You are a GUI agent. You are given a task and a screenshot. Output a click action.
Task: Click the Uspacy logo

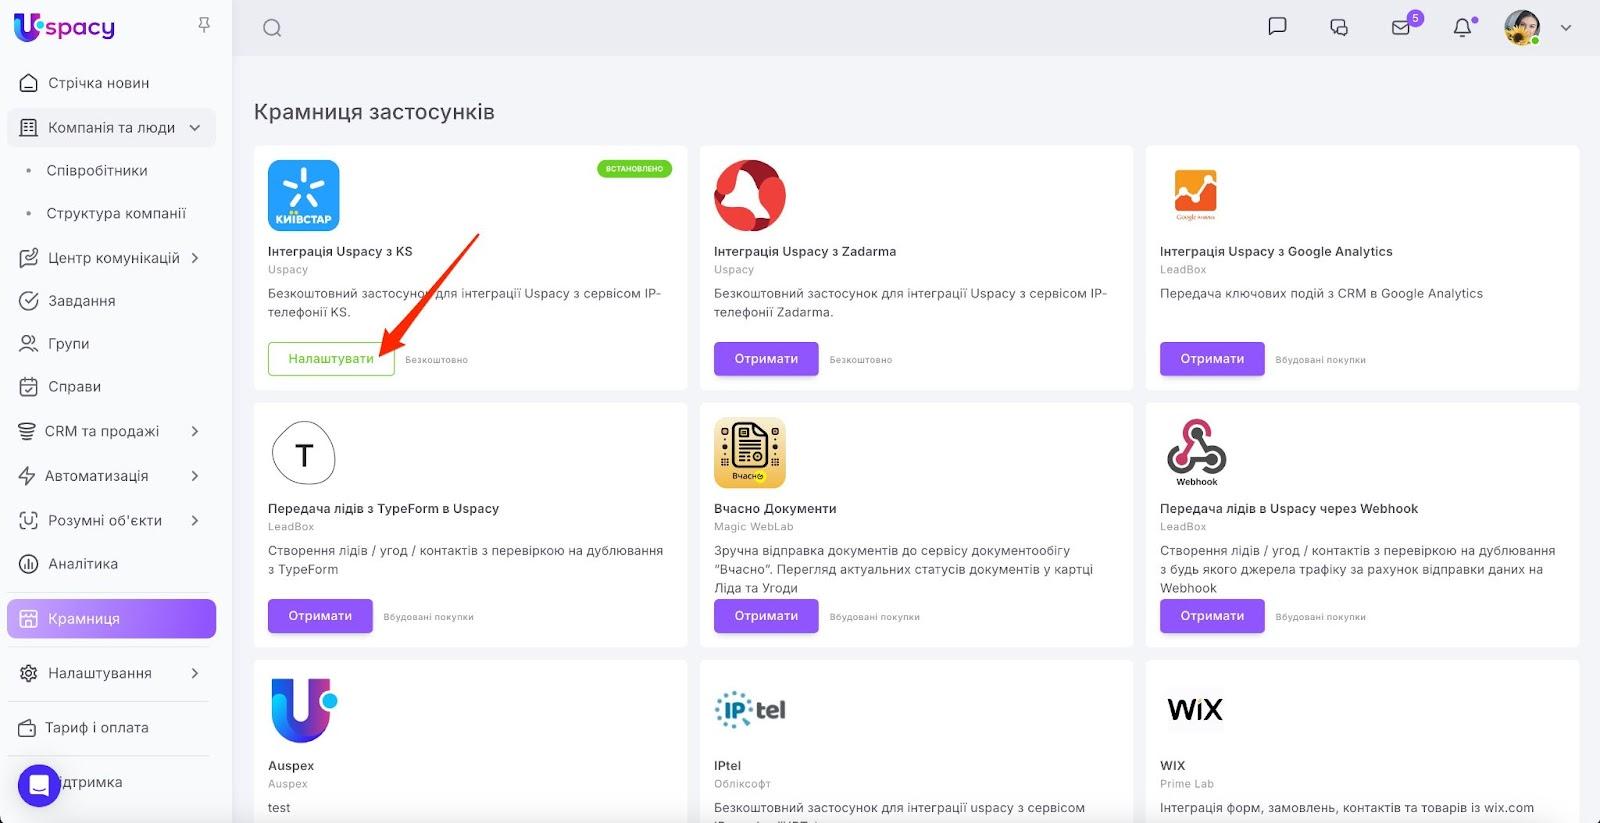65,27
